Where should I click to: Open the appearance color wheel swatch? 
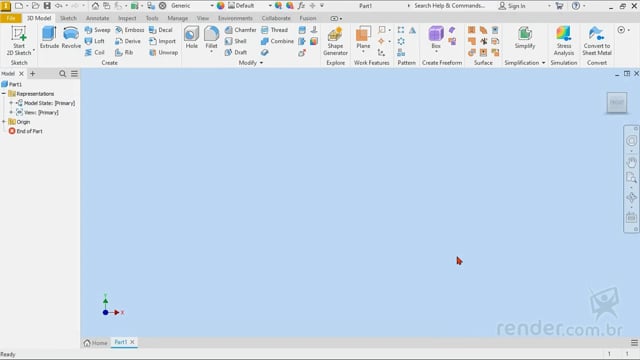pos(220,6)
